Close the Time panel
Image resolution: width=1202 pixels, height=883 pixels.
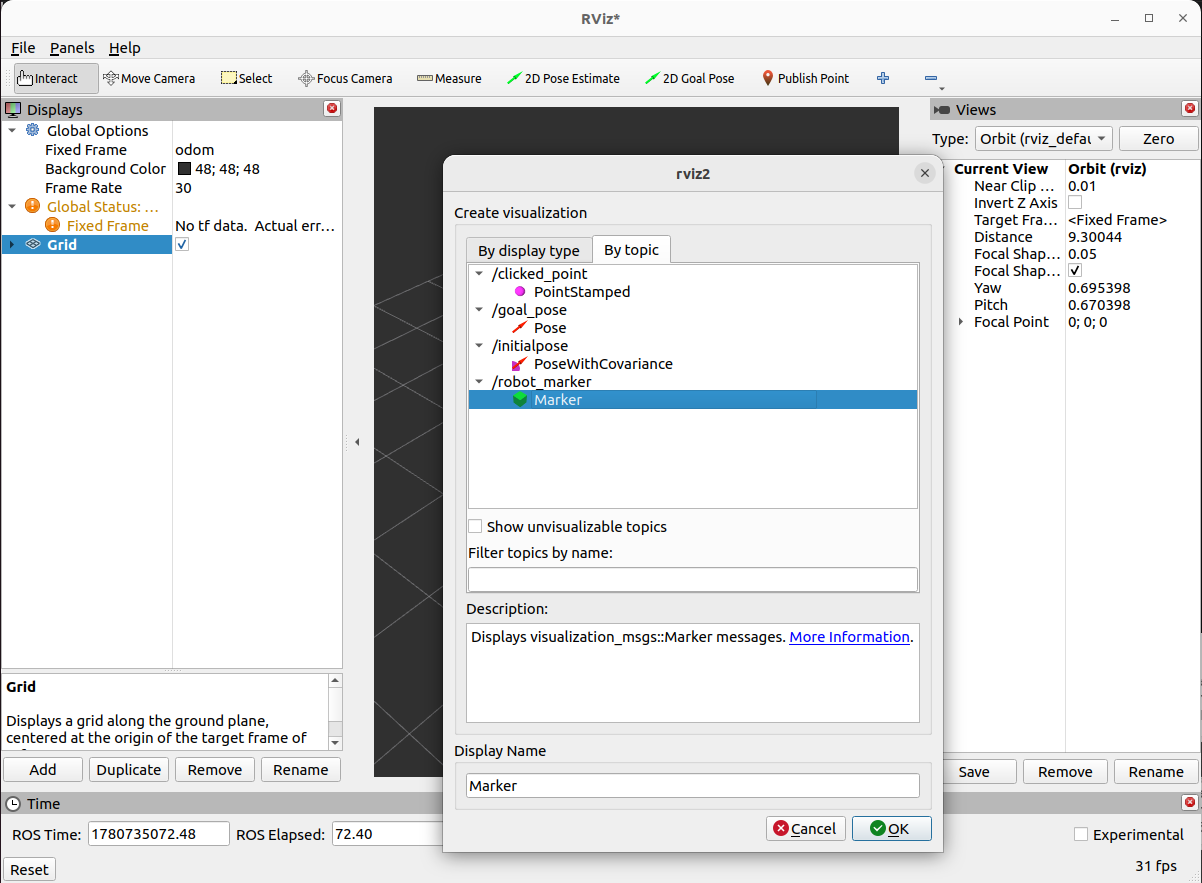(1190, 803)
